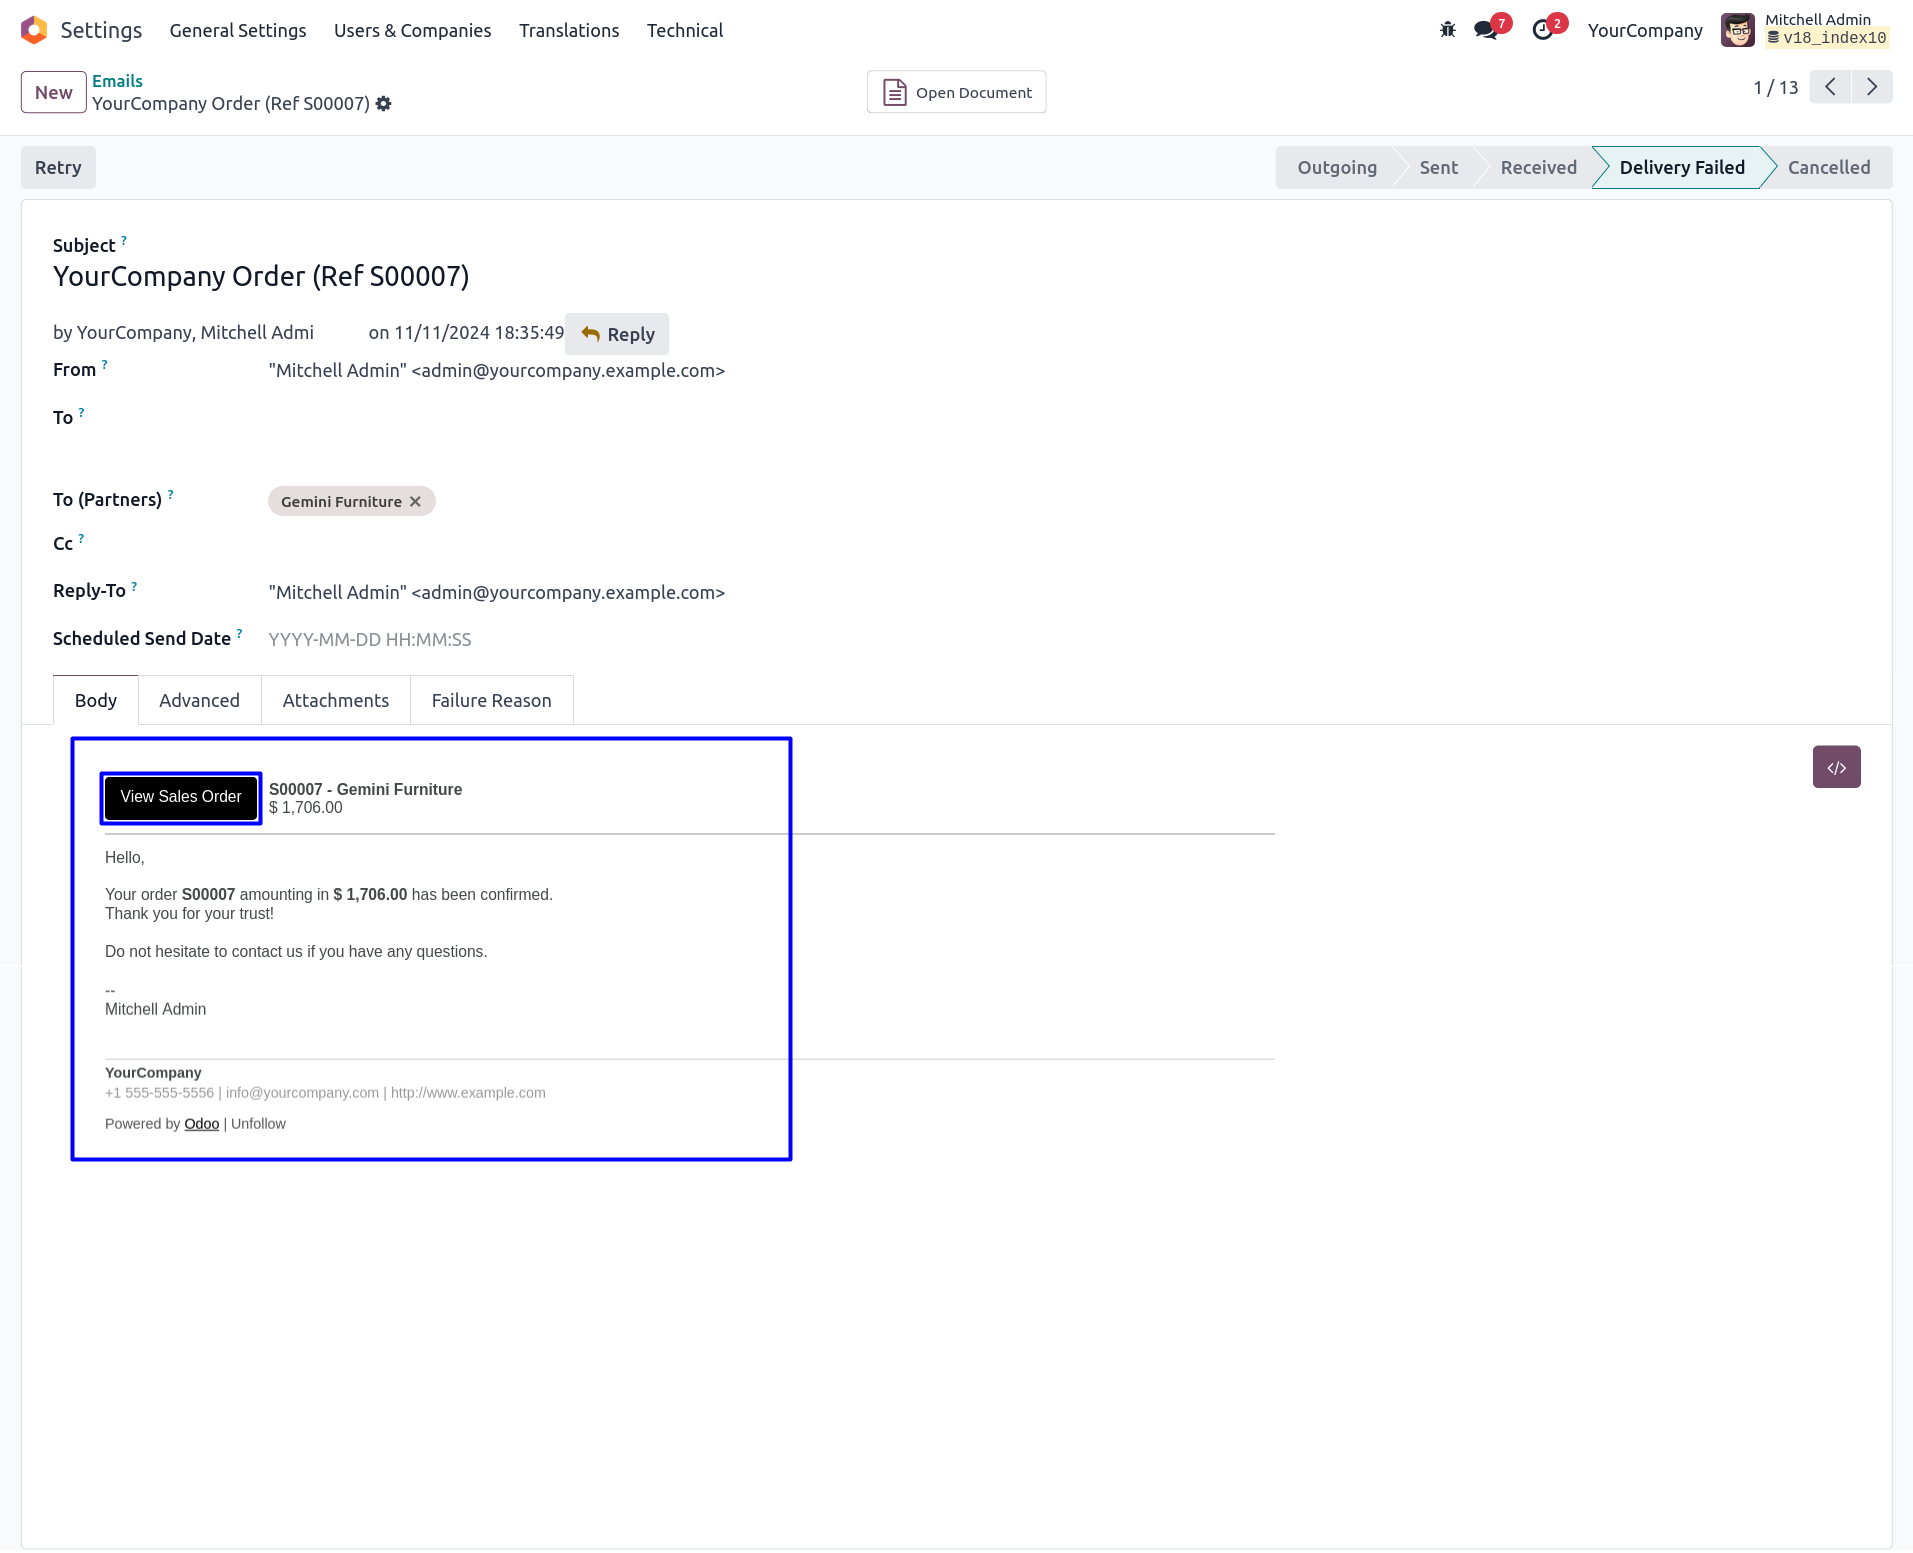Click the Retry button

(x=58, y=167)
